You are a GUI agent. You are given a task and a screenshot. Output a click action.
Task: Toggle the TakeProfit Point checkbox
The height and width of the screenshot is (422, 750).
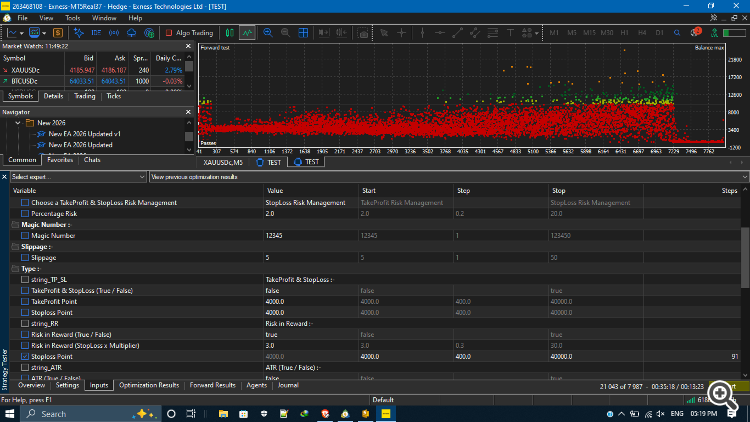25,301
